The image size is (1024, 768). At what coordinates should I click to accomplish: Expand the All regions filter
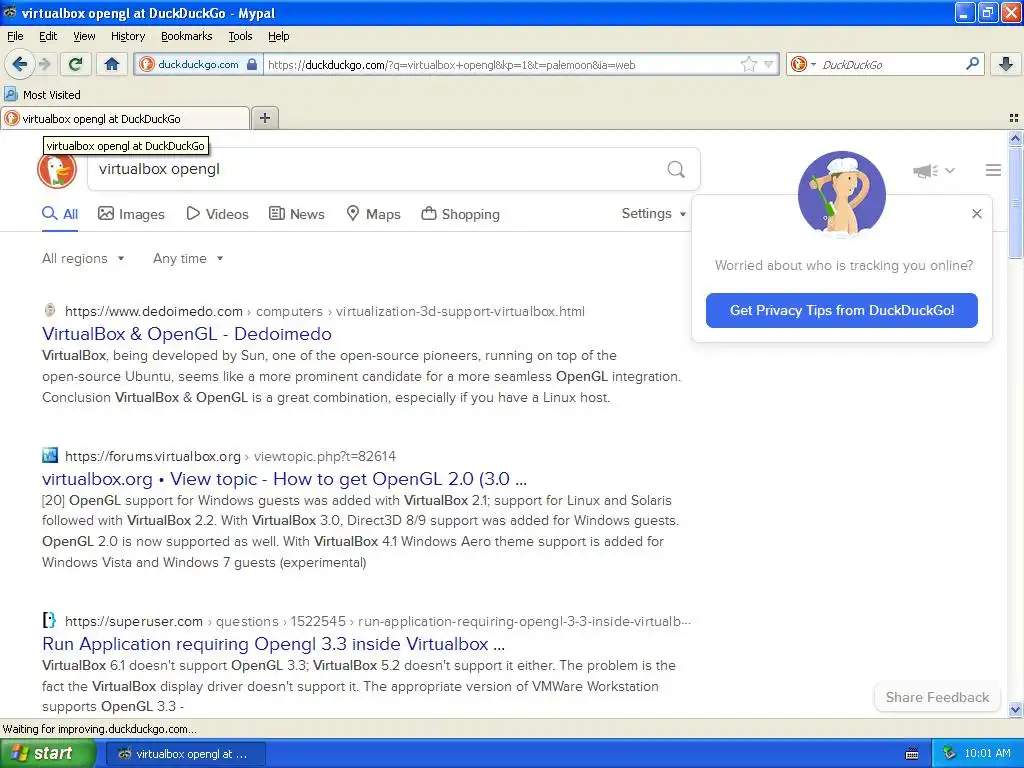tap(83, 259)
